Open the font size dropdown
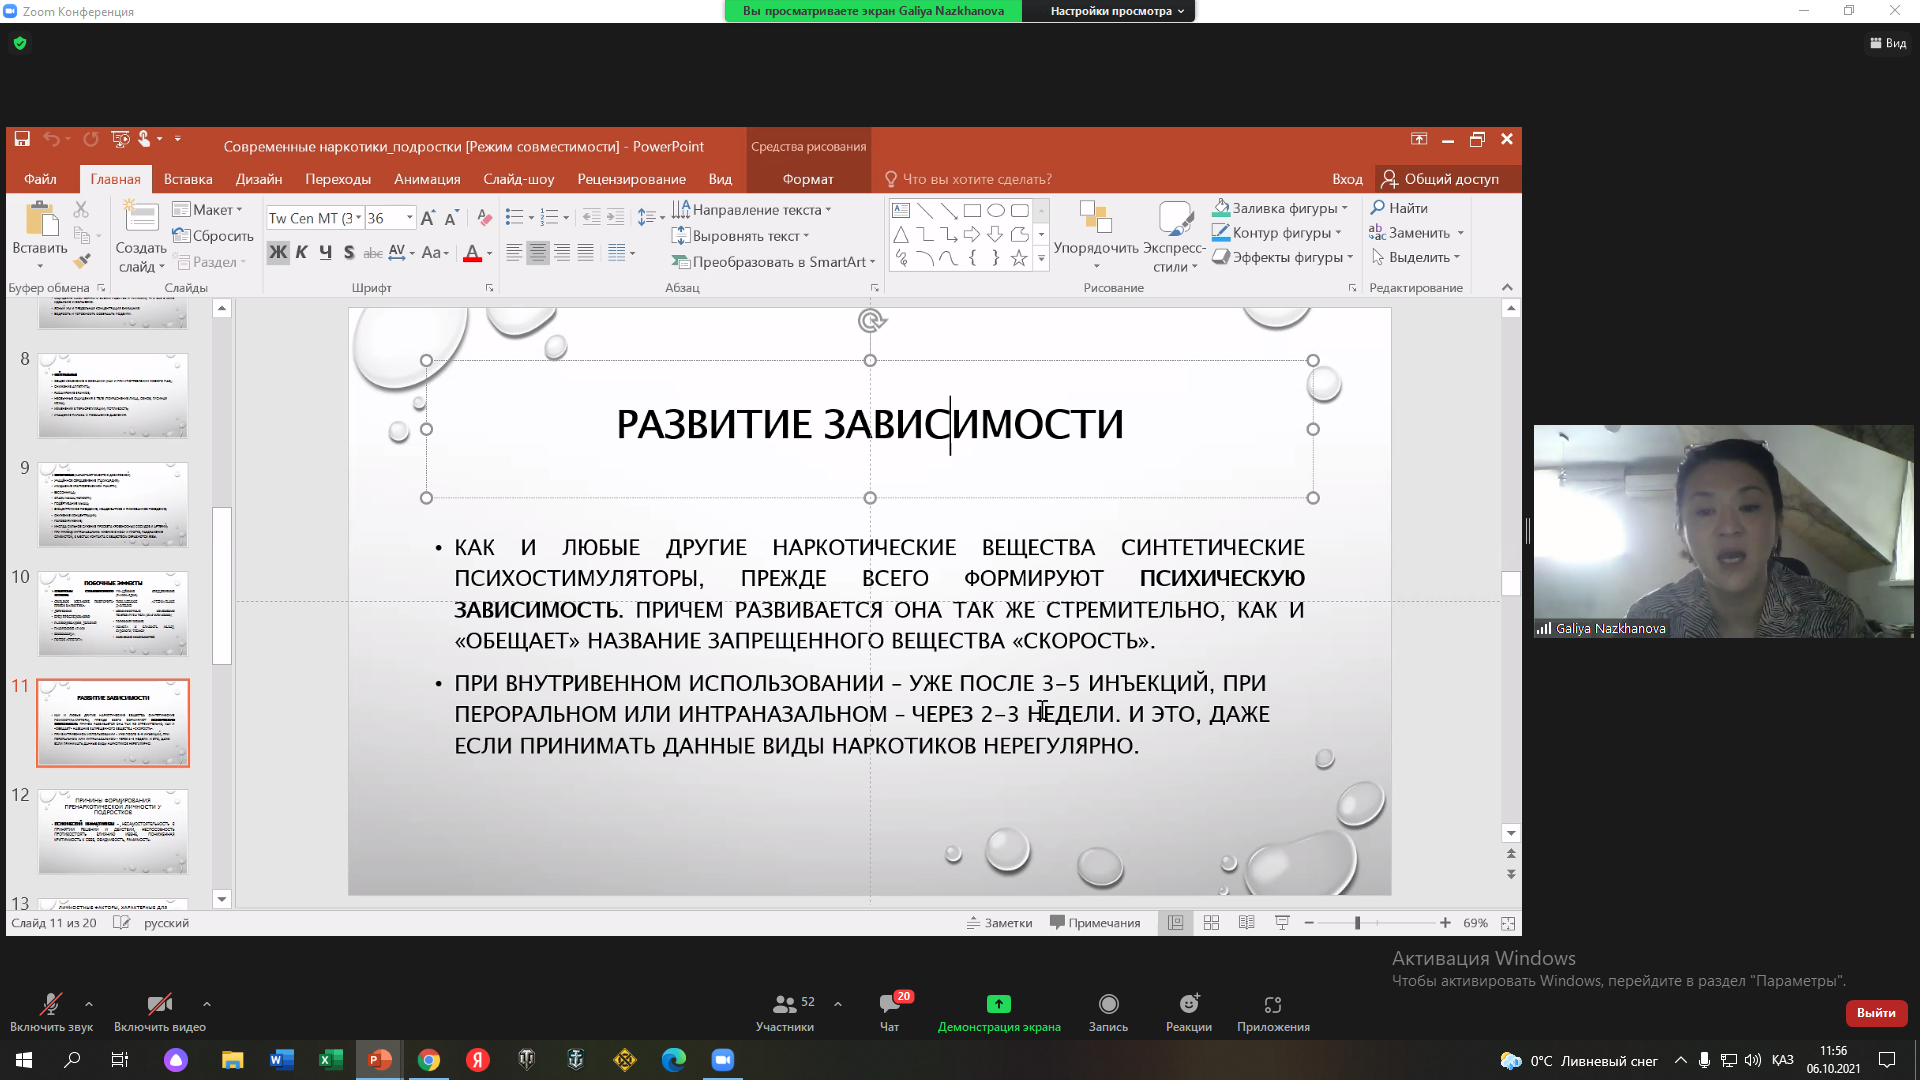The image size is (1920, 1080). (x=409, y=217)
